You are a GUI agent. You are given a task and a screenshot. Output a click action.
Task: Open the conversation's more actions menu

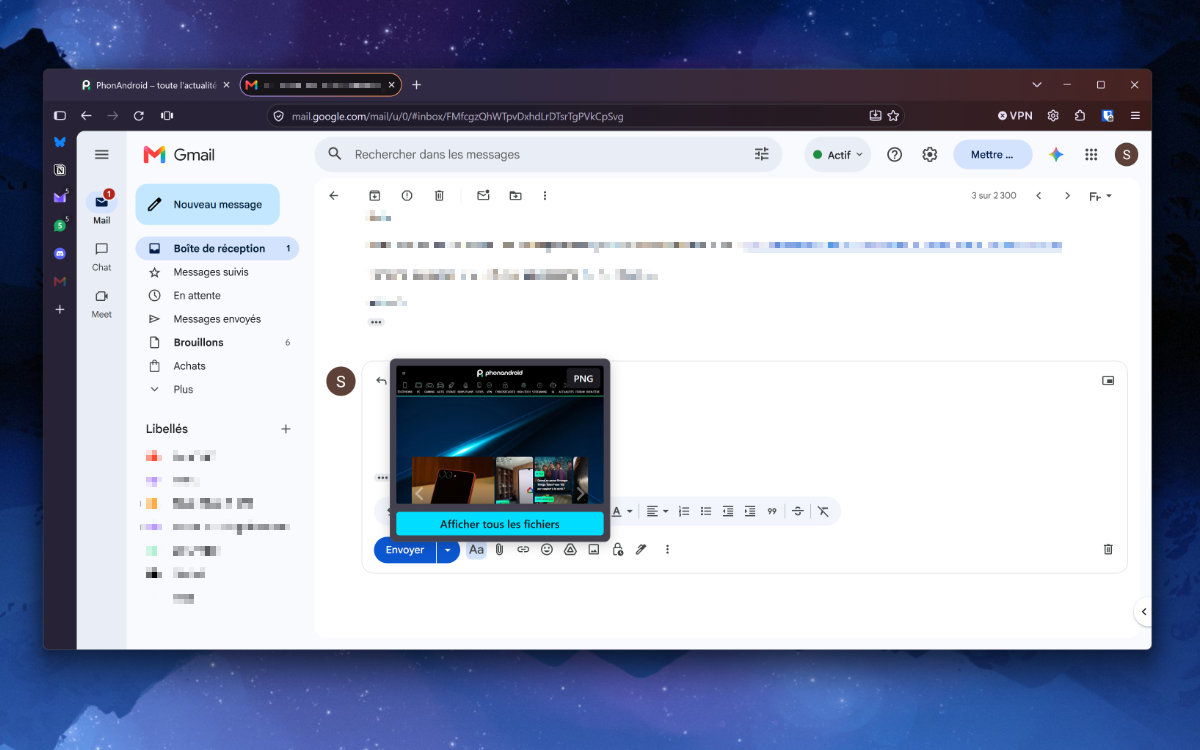coord(545,196)
